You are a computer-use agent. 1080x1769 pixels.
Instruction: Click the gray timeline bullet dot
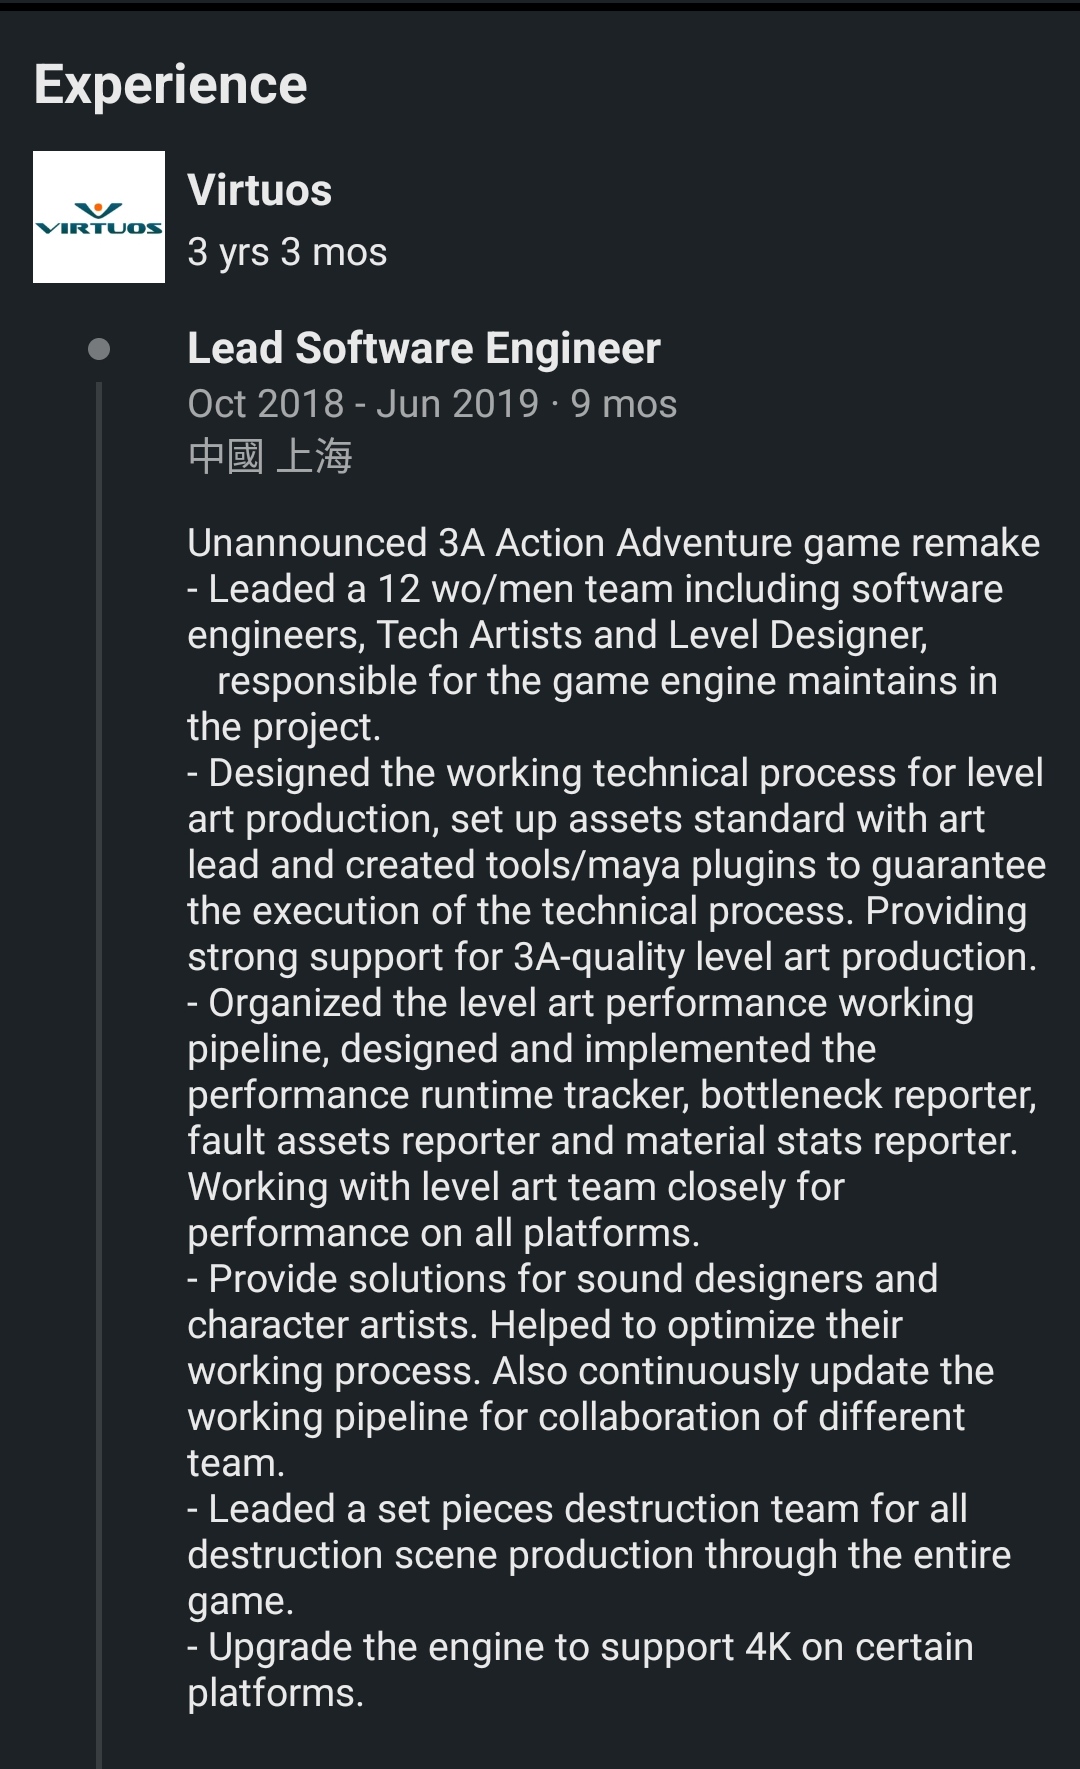(99, 349)
